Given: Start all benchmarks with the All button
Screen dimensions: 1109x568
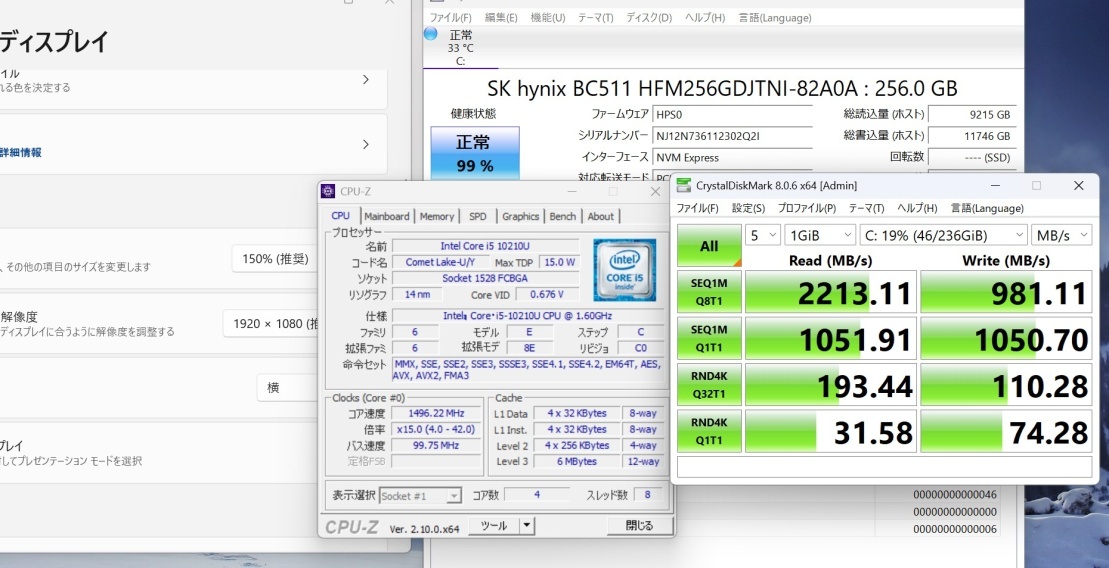Looking at the screenshot, I should click(x=709, y=245).
